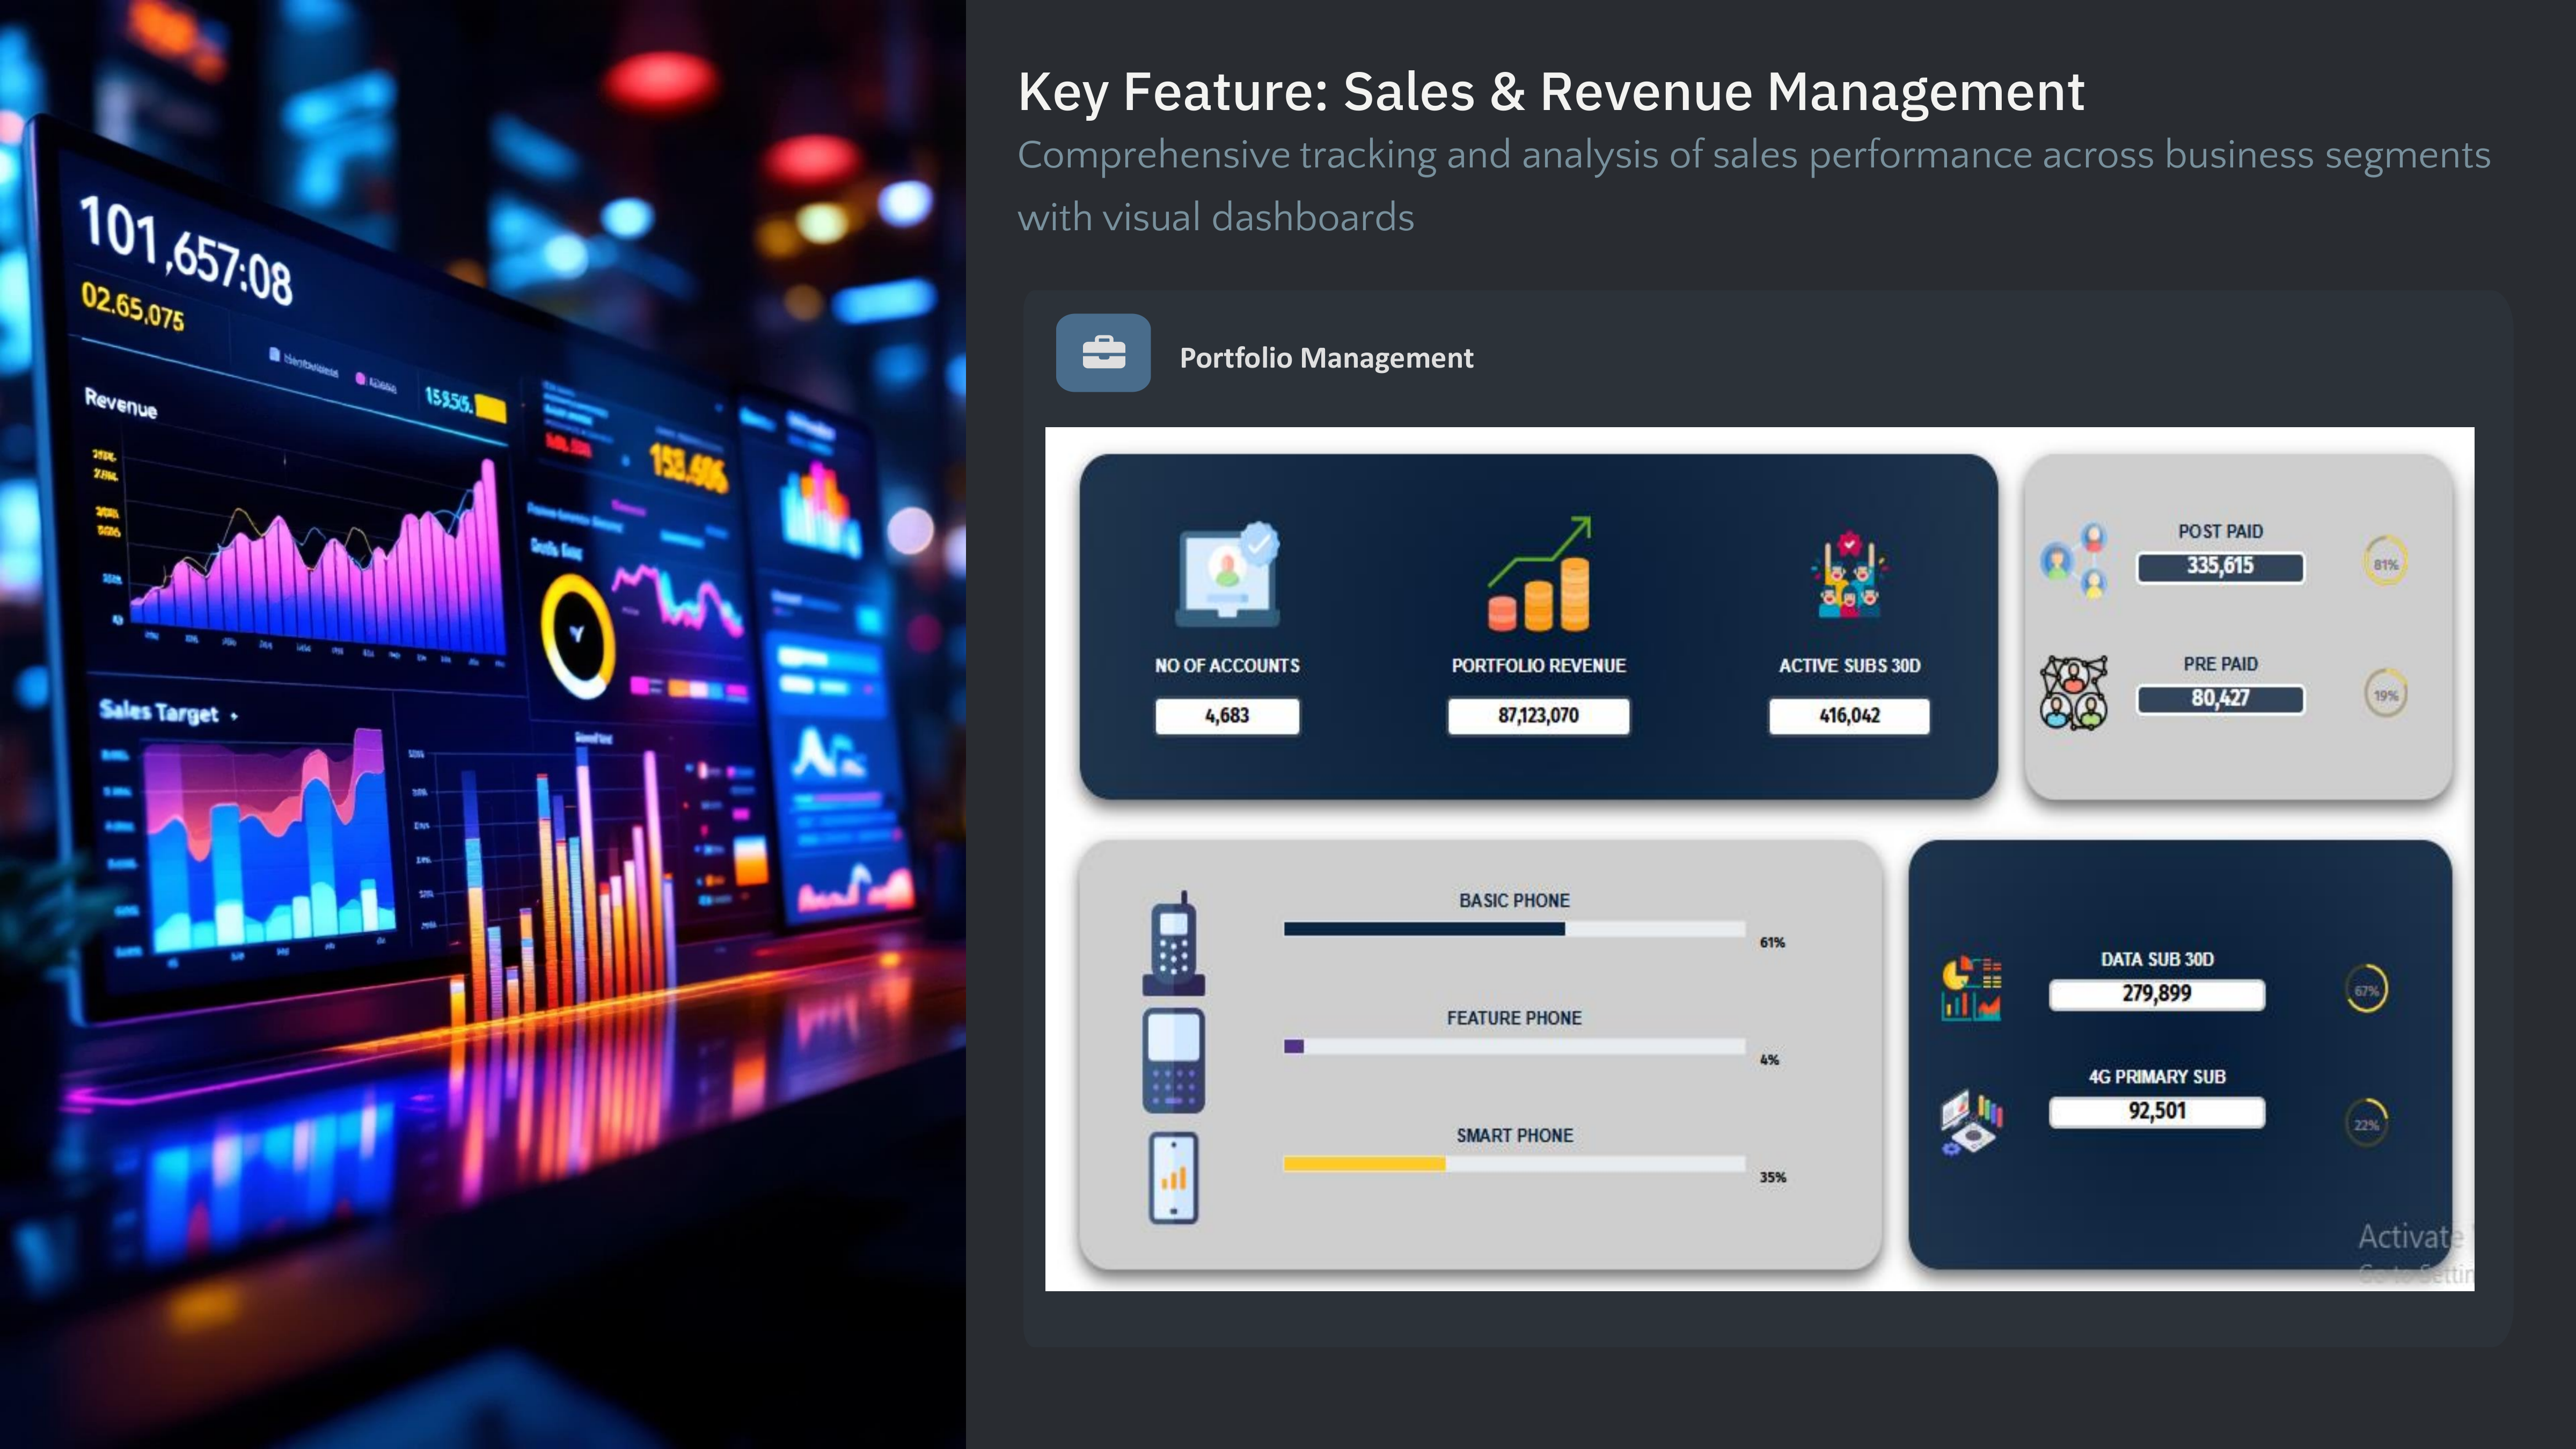Click the Portfolio Management heading
Screen dimensions: 2576x1449
1326,358
